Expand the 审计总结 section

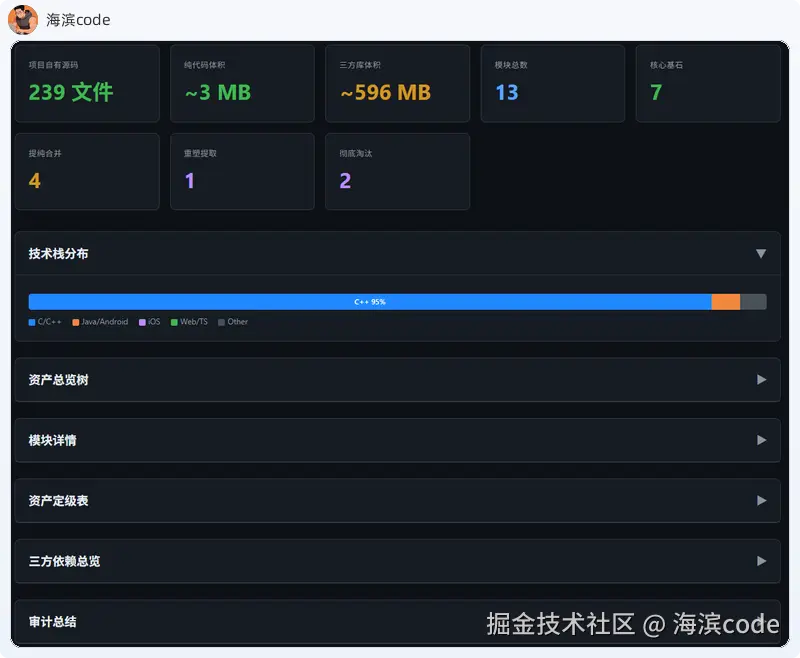762,621
